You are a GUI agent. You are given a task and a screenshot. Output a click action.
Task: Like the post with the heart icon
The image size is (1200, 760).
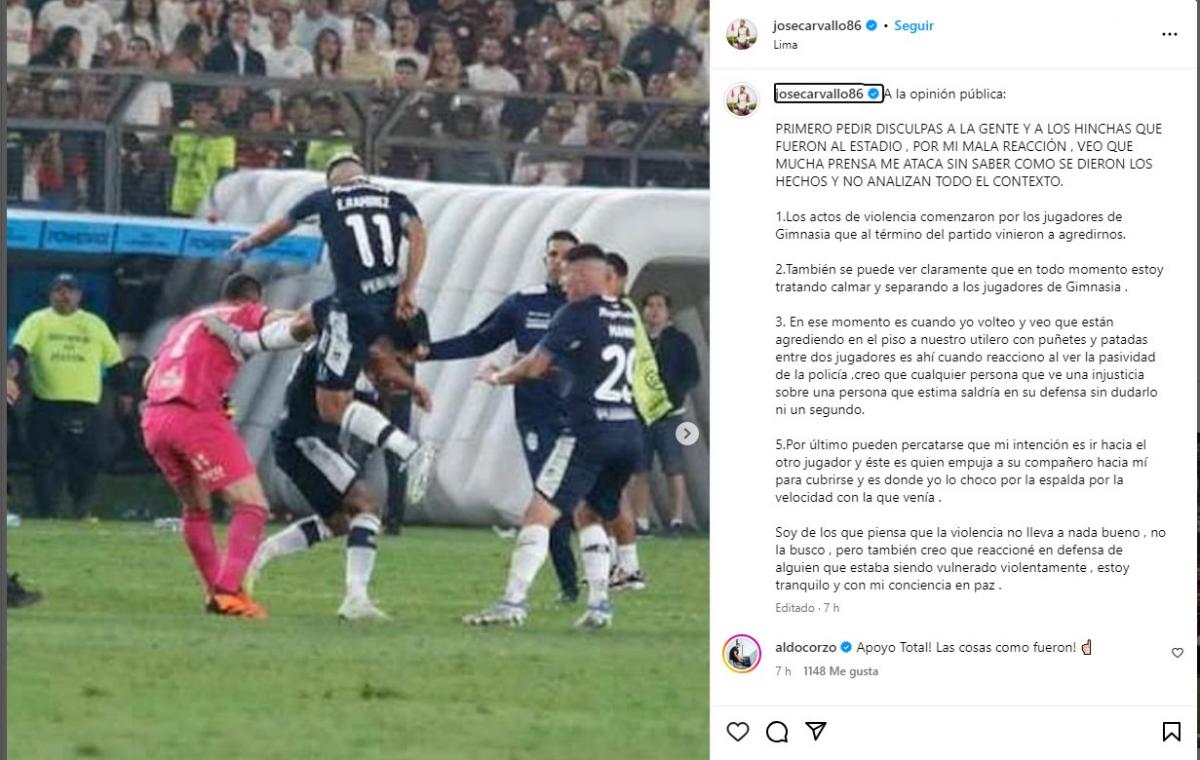tap(738, 732)
